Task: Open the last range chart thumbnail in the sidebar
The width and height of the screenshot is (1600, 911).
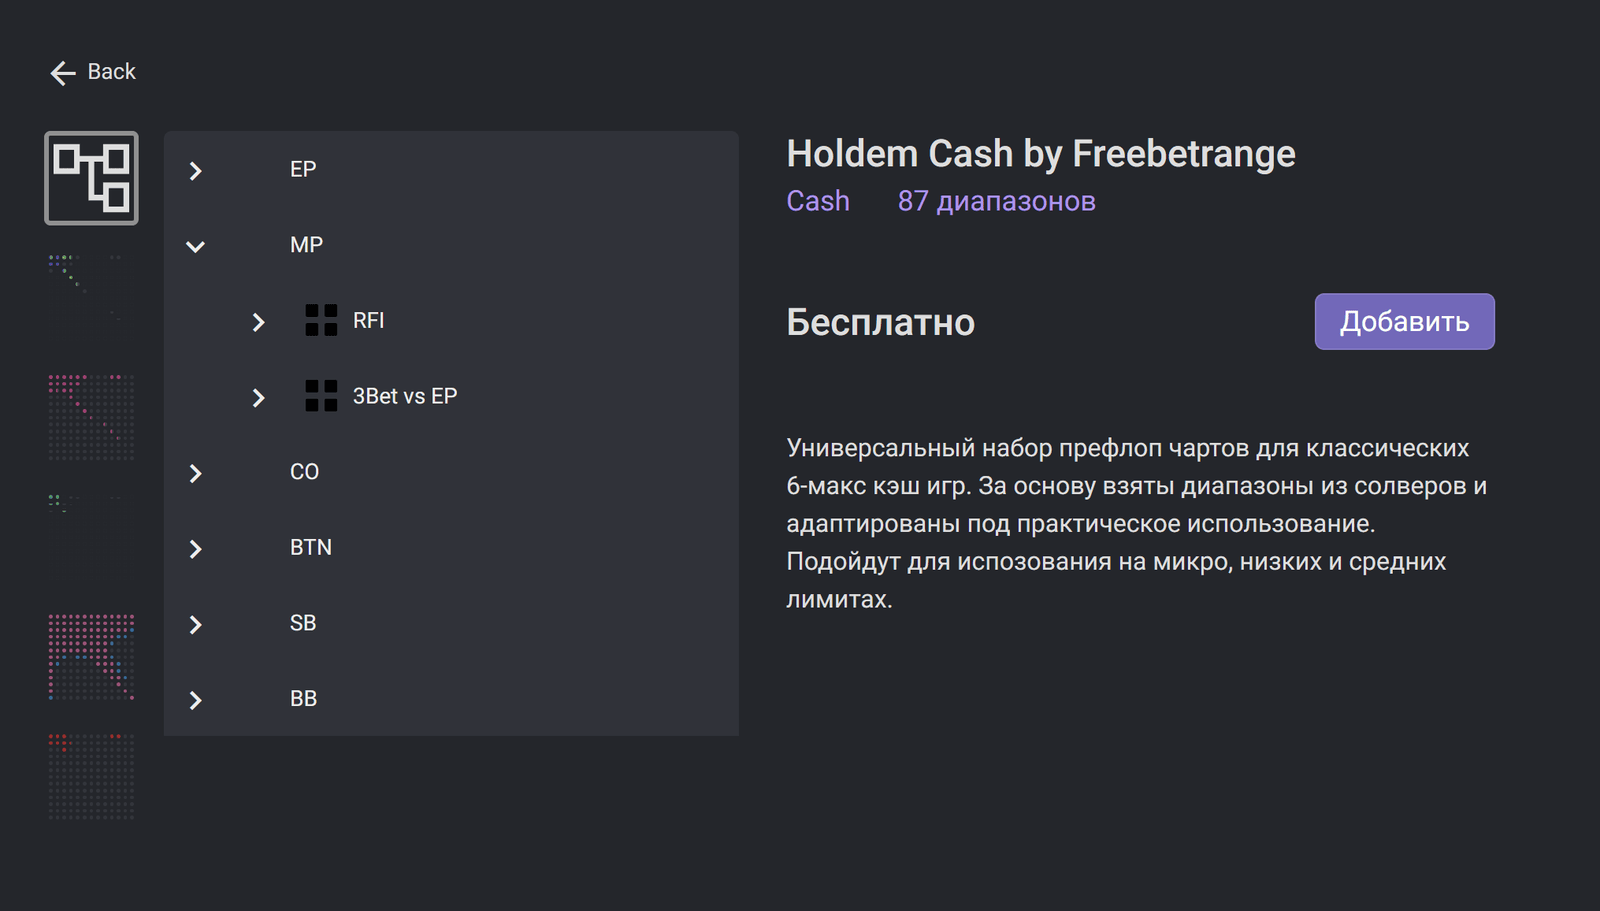Action: pyautogui.click(x=91, y=777)
